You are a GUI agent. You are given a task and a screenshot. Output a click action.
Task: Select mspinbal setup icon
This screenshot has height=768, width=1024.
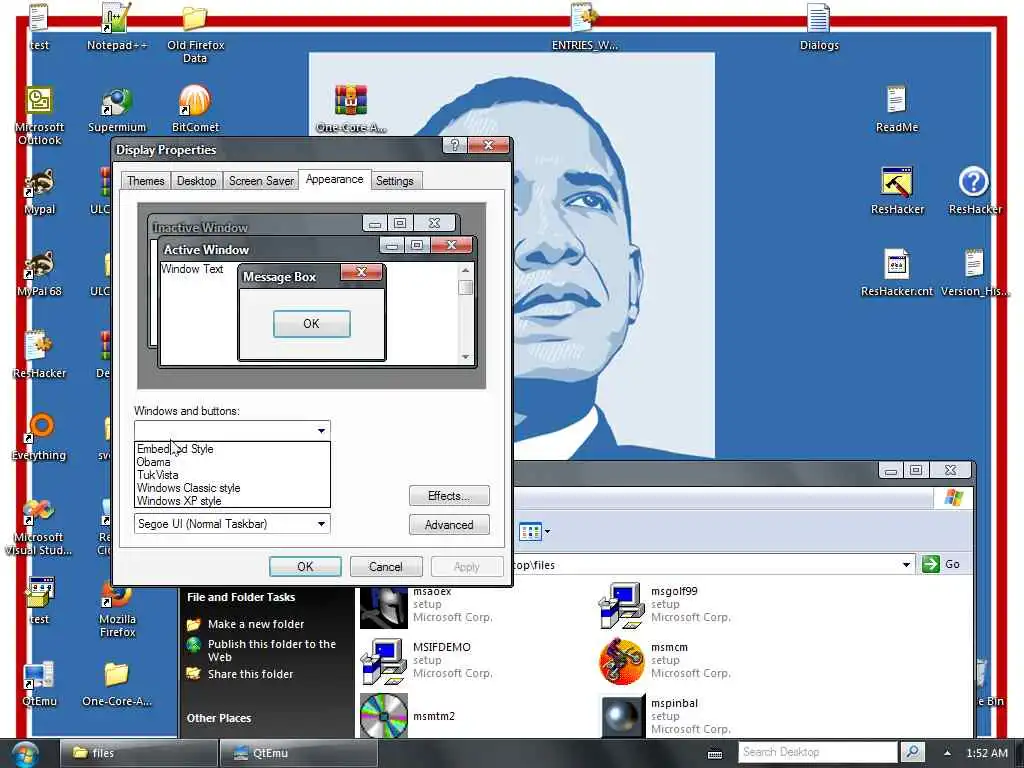point(623,716)
